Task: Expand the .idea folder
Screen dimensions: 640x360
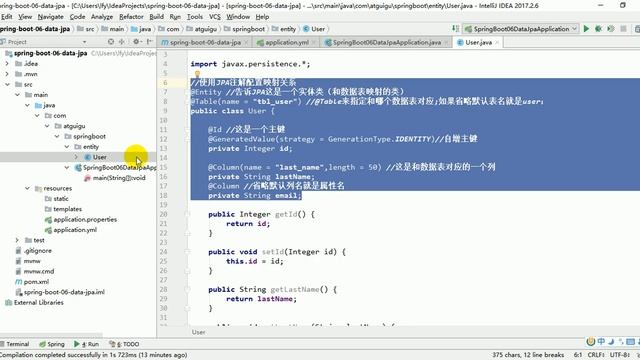Action: point(7,64)
